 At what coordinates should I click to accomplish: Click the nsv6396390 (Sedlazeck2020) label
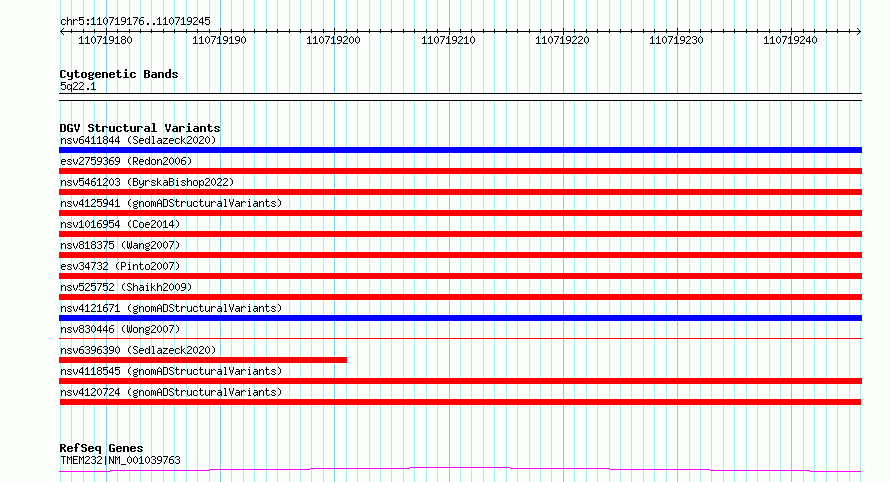[x=138, y=350]
